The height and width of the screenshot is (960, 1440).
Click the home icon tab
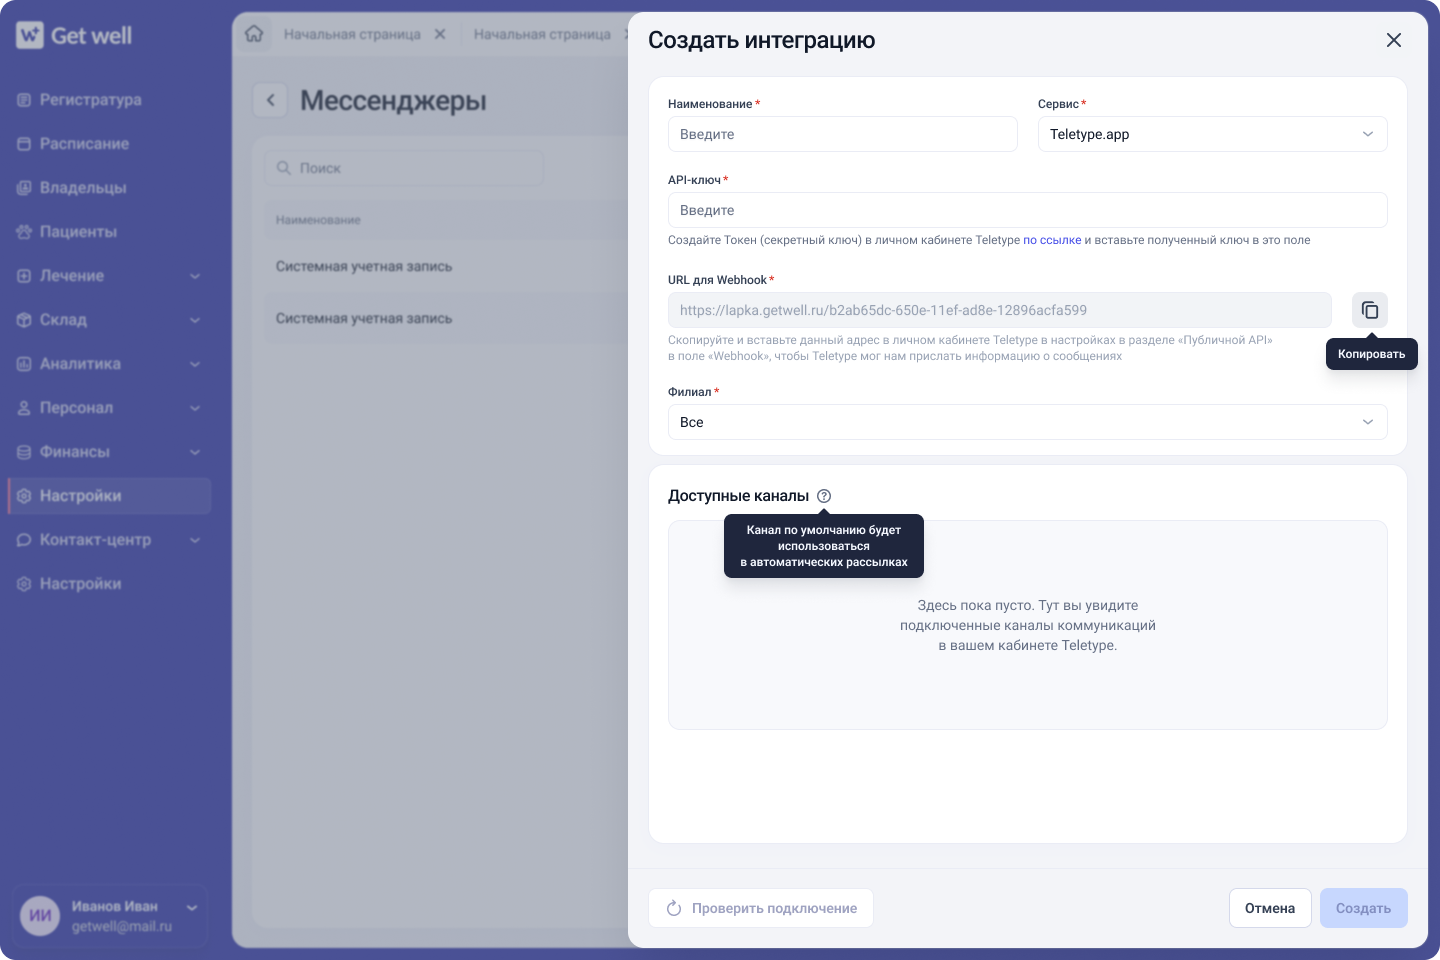pos(254,34)
